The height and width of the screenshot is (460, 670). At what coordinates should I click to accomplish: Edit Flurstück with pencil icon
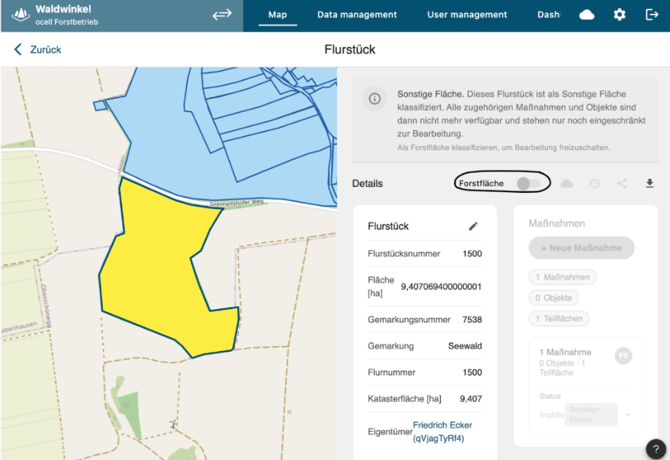[474, 226]
